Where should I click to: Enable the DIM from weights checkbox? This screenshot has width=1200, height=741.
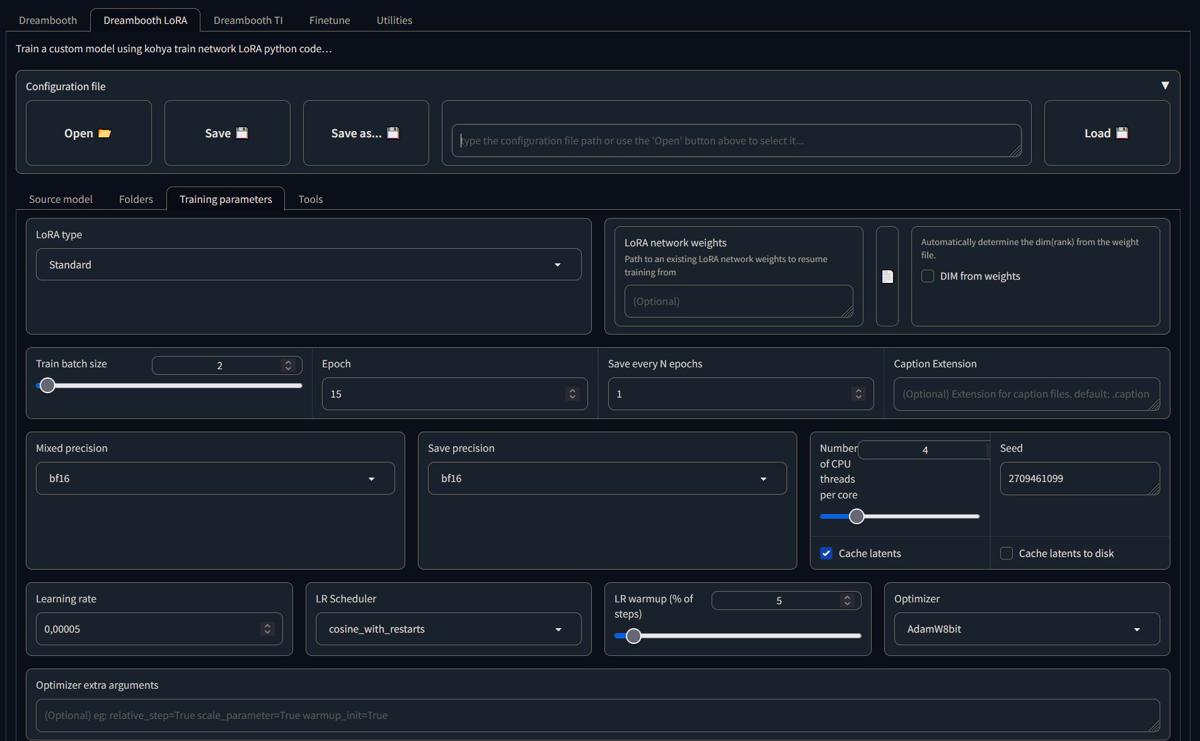point(928,276)
